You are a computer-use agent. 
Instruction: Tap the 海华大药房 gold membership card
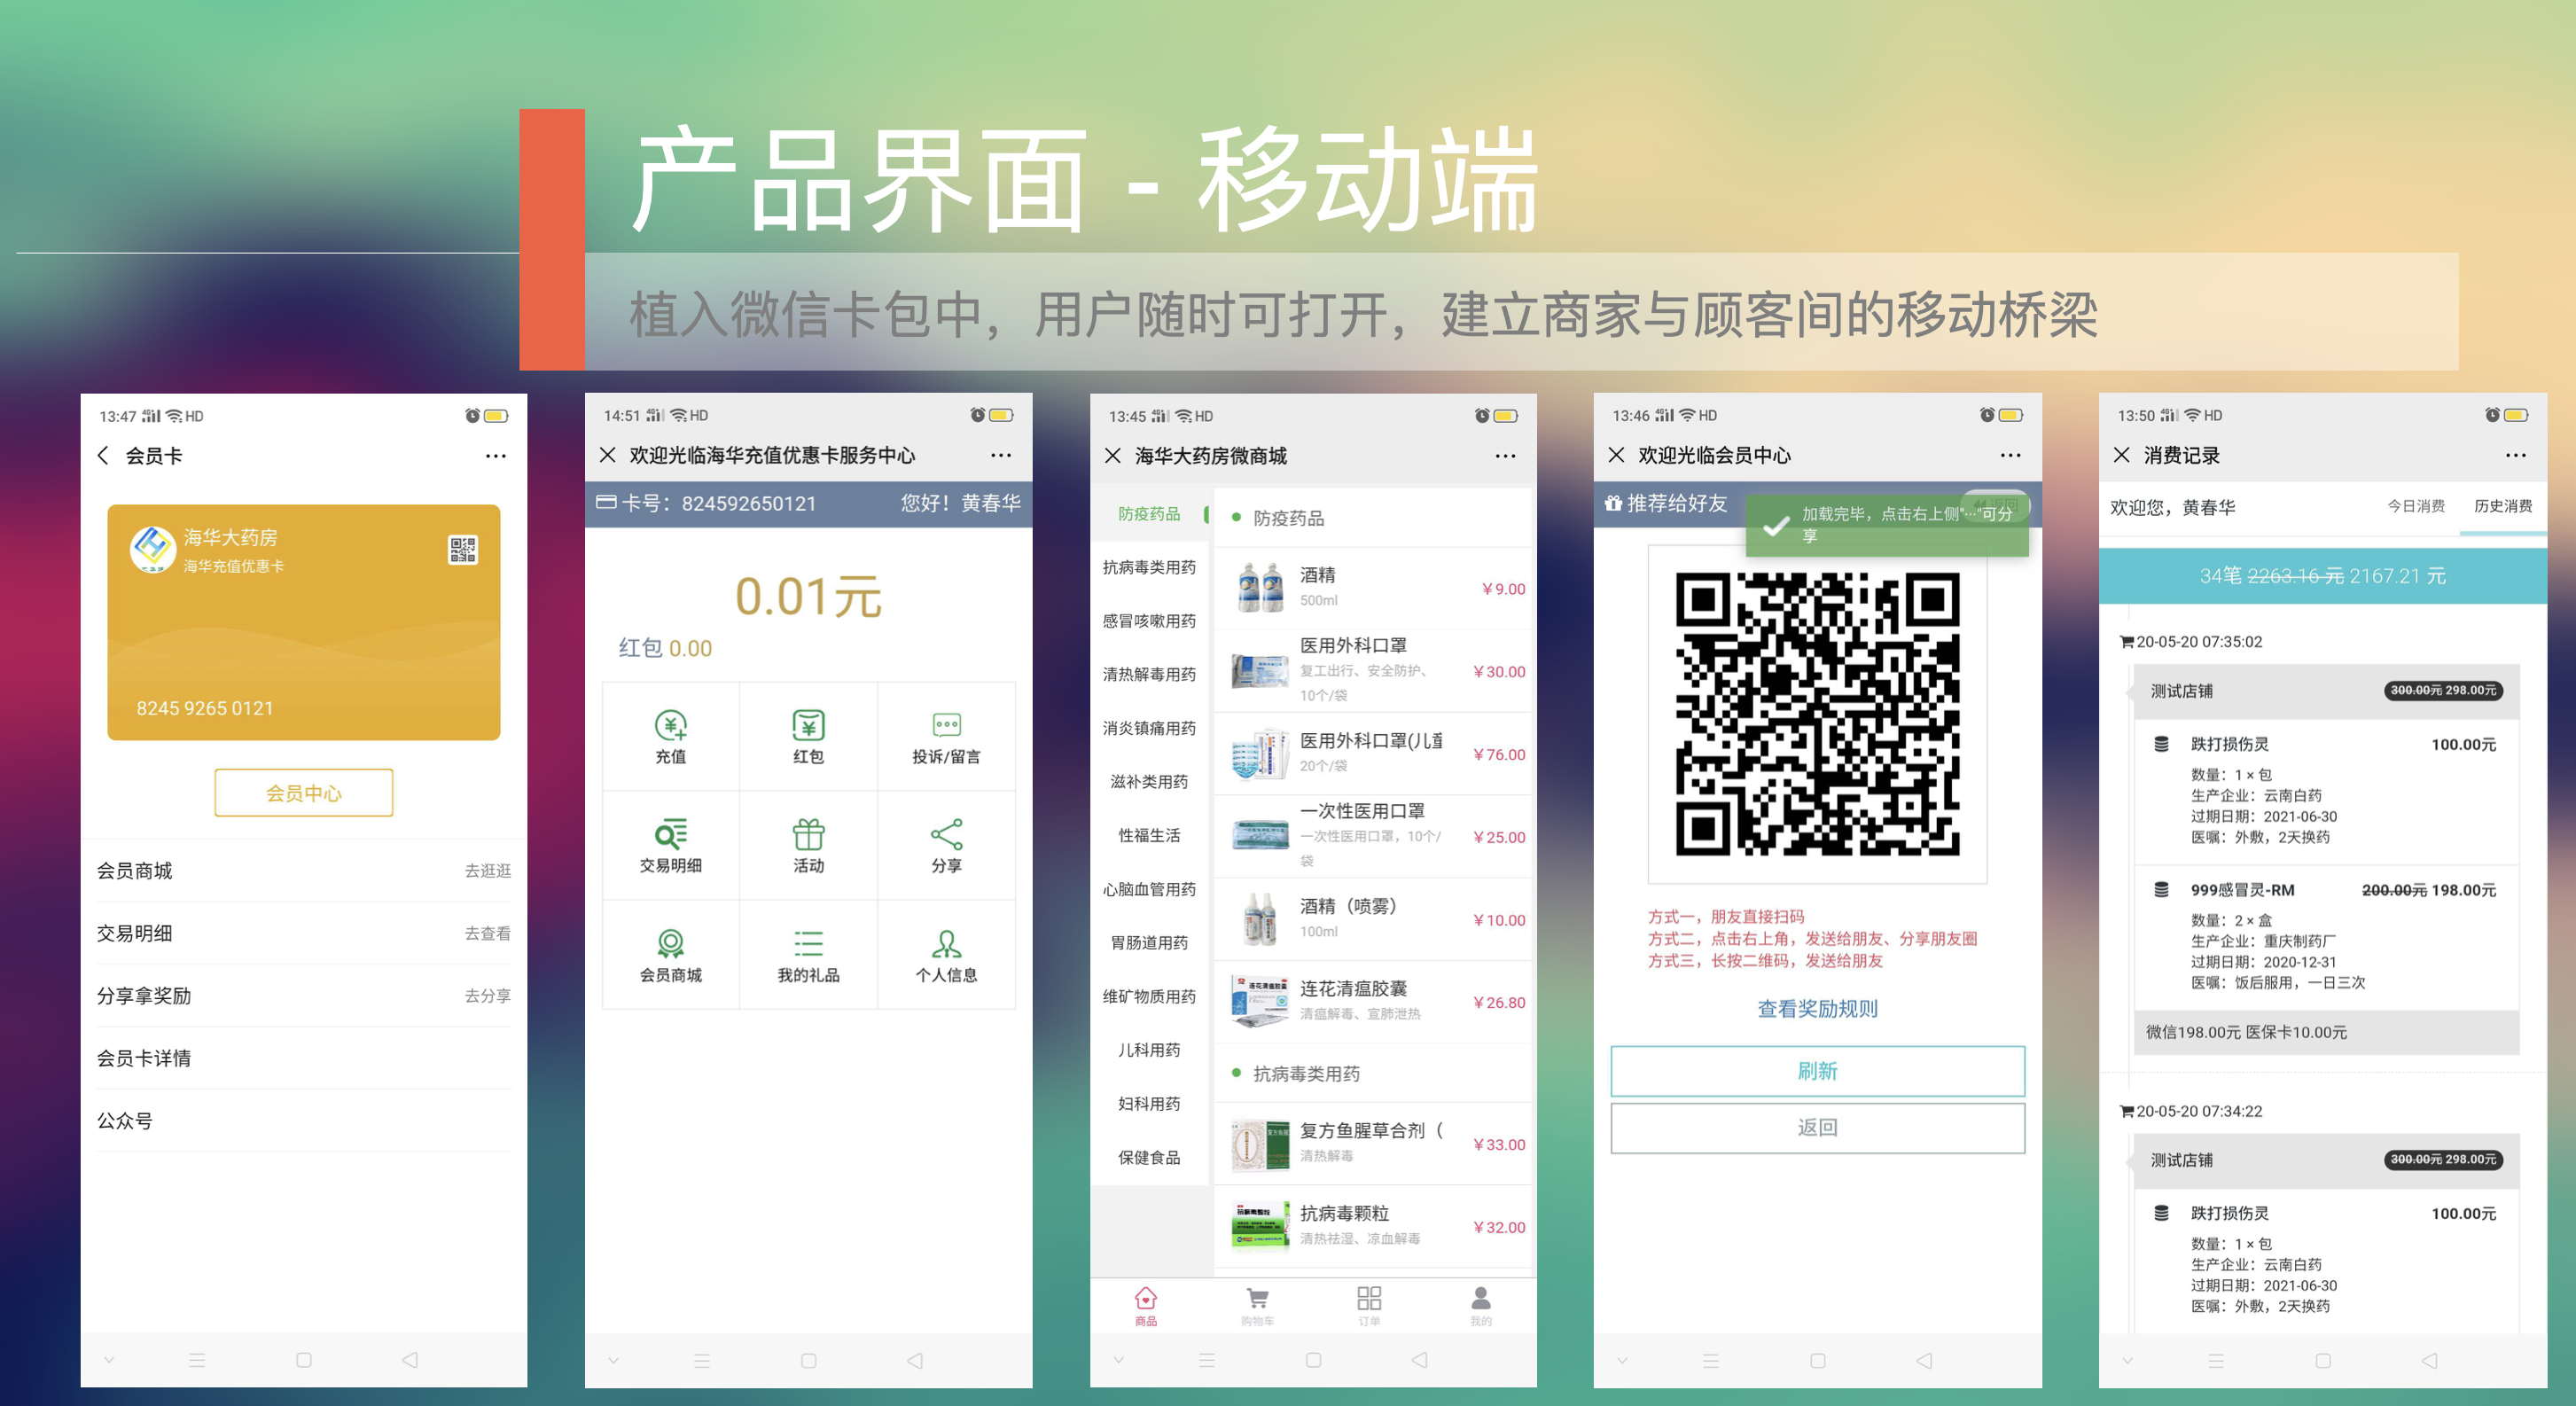(x=304, y=622)
